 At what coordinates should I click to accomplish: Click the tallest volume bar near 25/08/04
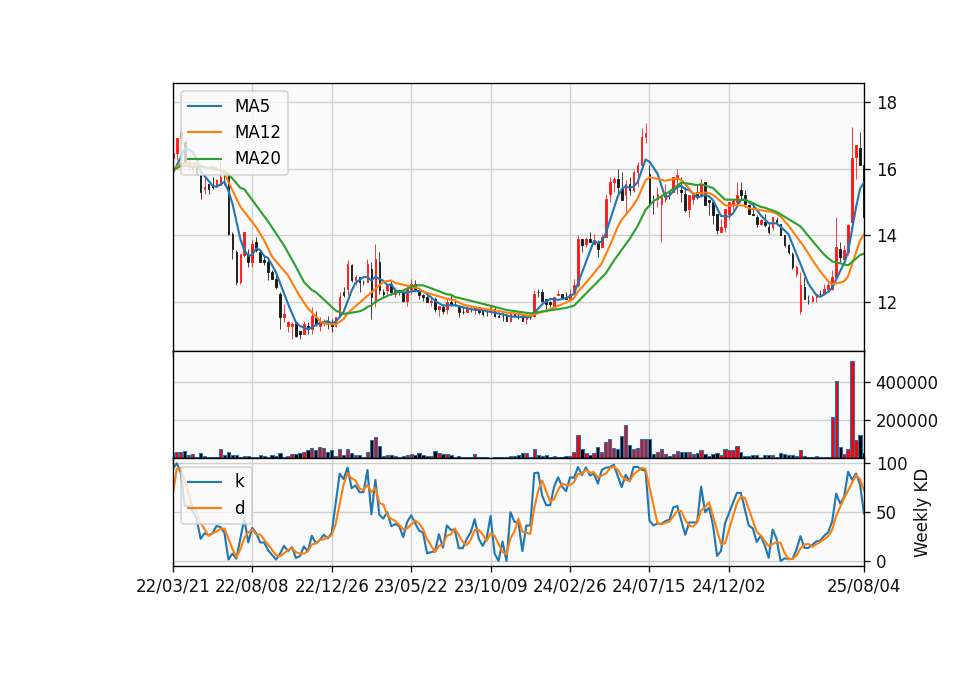tap(852, 410)
